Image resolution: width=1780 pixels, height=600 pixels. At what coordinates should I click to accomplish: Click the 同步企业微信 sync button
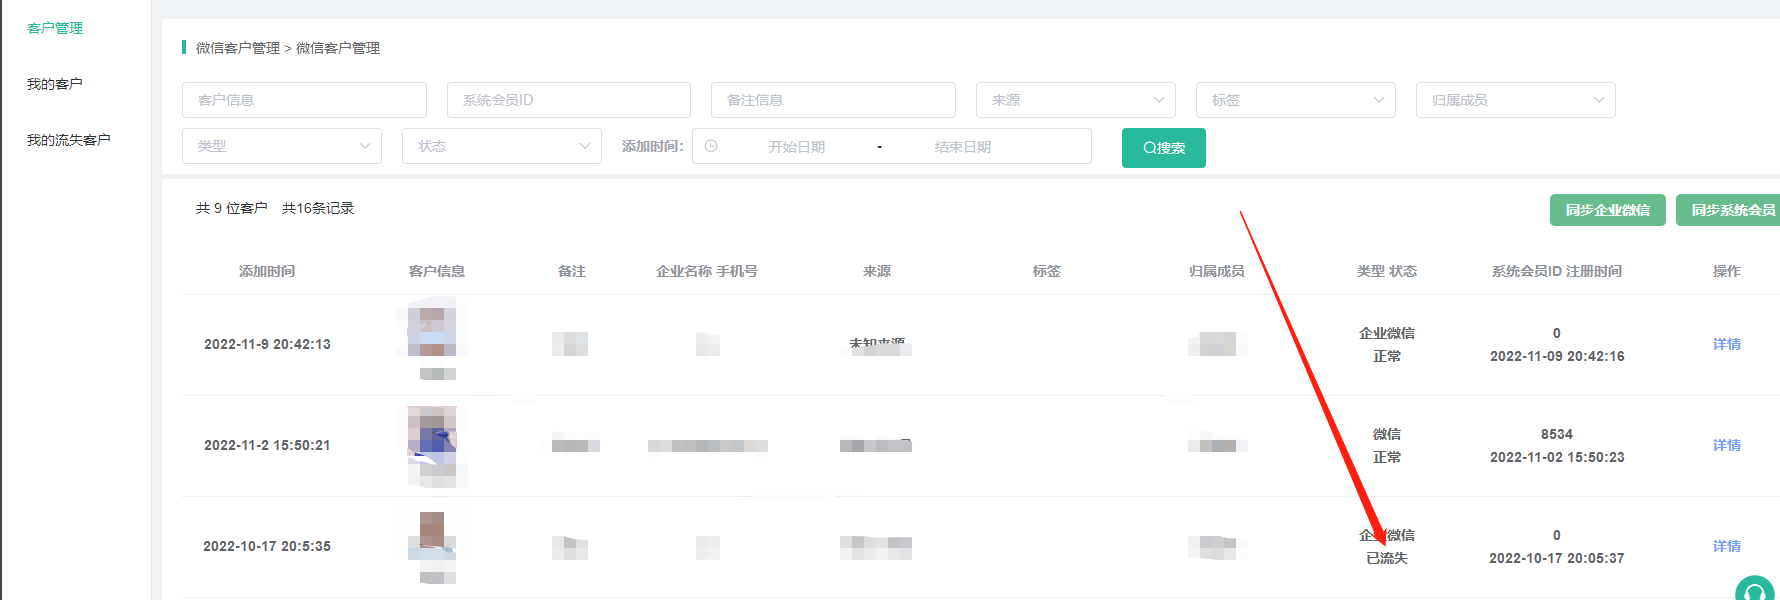point(1607,210)
